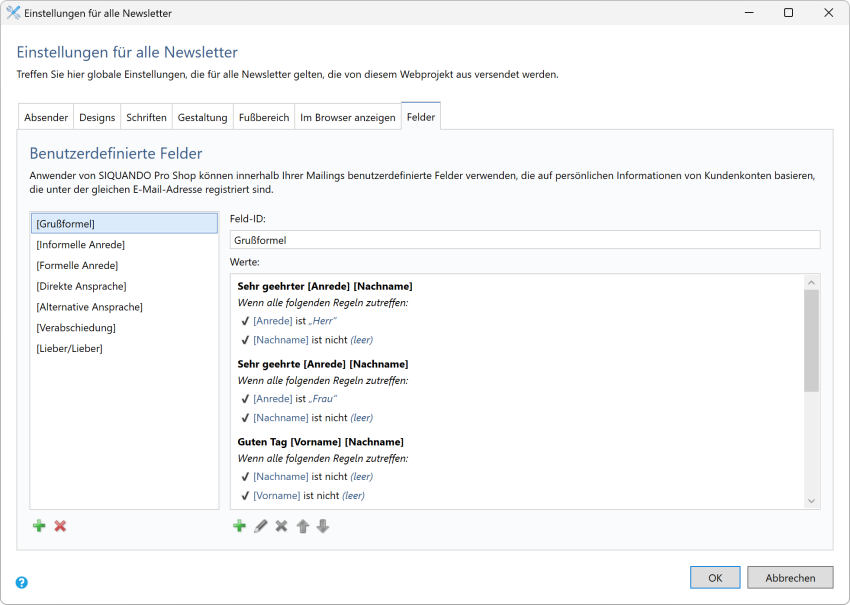Click green plus below the field list

pyautogui.click(x=39, y=526)
